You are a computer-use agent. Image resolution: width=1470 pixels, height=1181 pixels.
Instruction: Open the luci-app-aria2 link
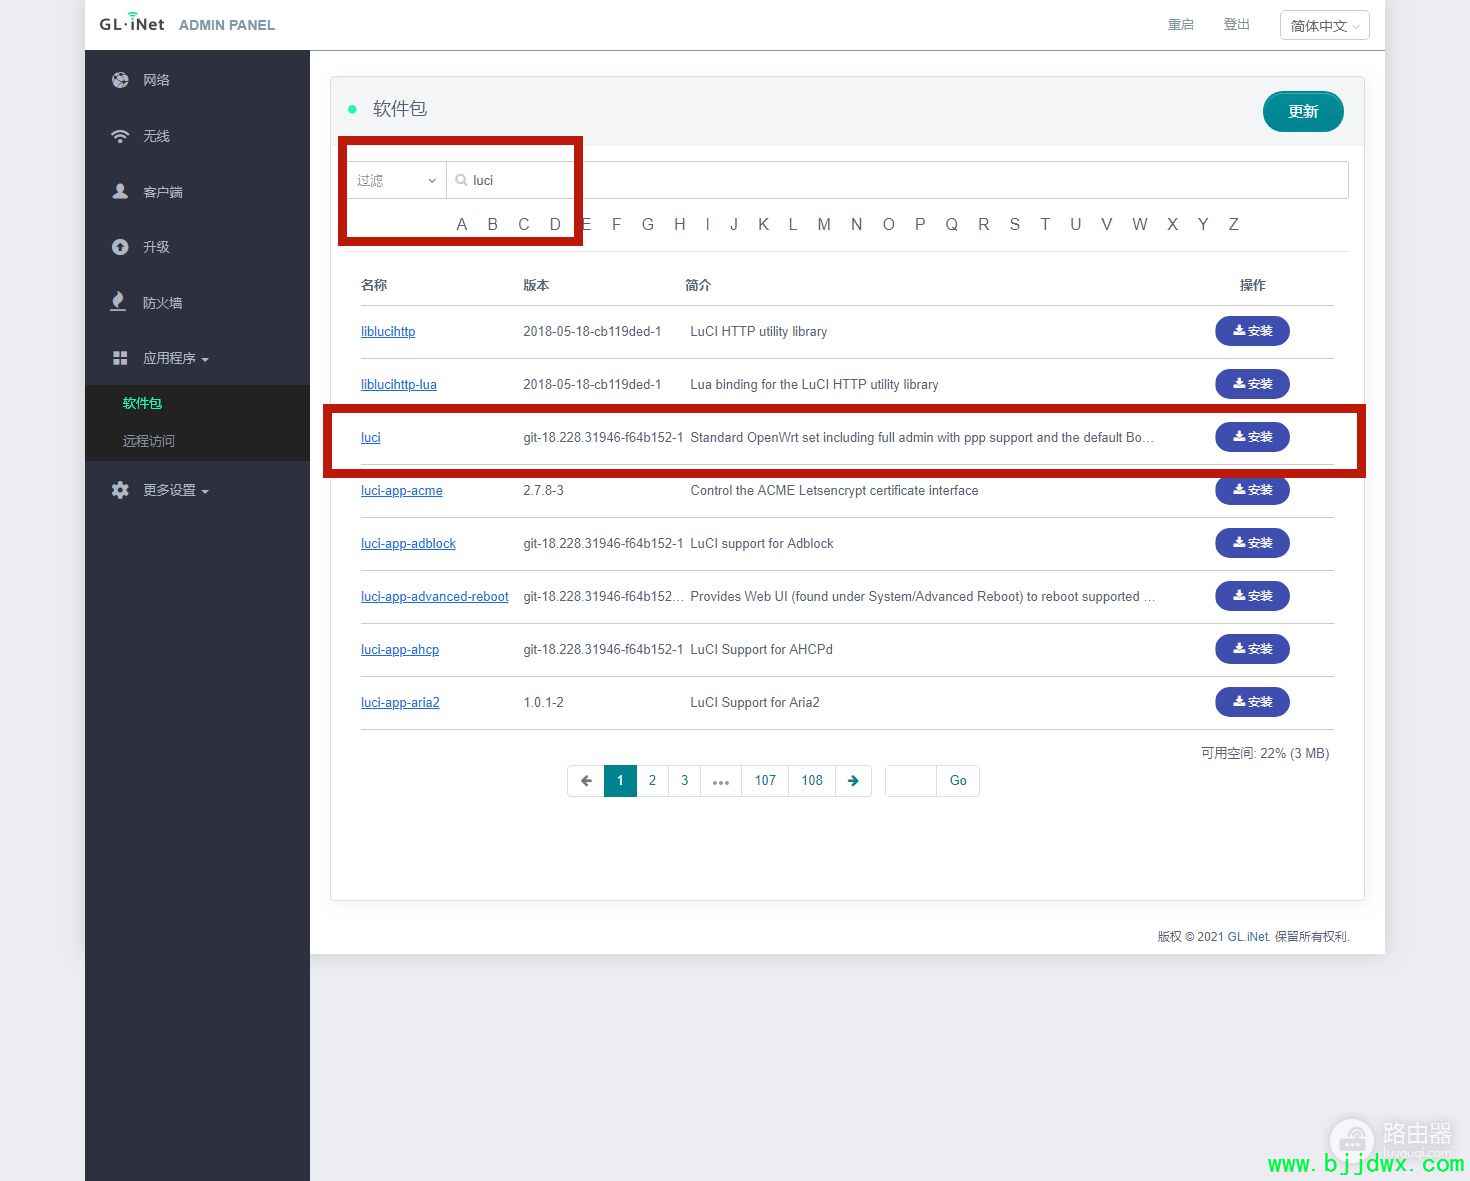tap(400, 702)
